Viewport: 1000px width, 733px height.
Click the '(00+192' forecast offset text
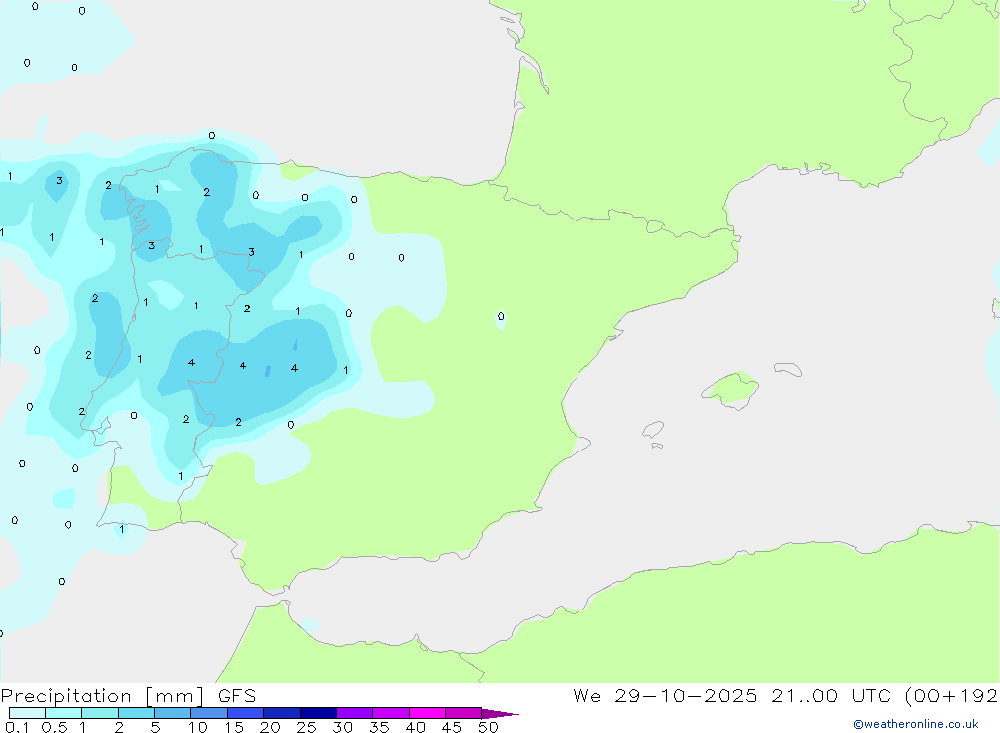click(x=951, y=696)
